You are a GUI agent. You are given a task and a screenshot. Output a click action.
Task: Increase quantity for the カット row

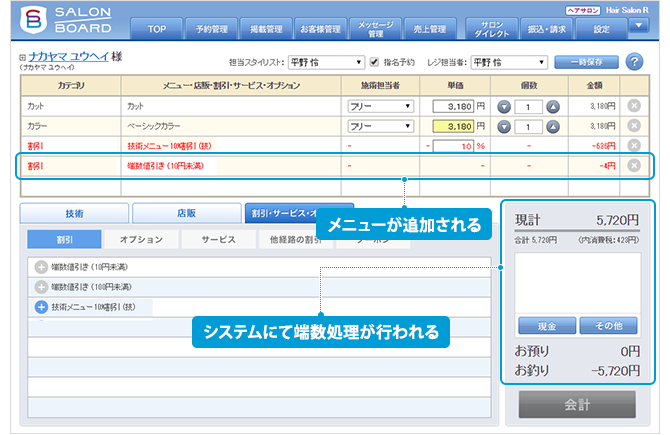coord(552,106)
